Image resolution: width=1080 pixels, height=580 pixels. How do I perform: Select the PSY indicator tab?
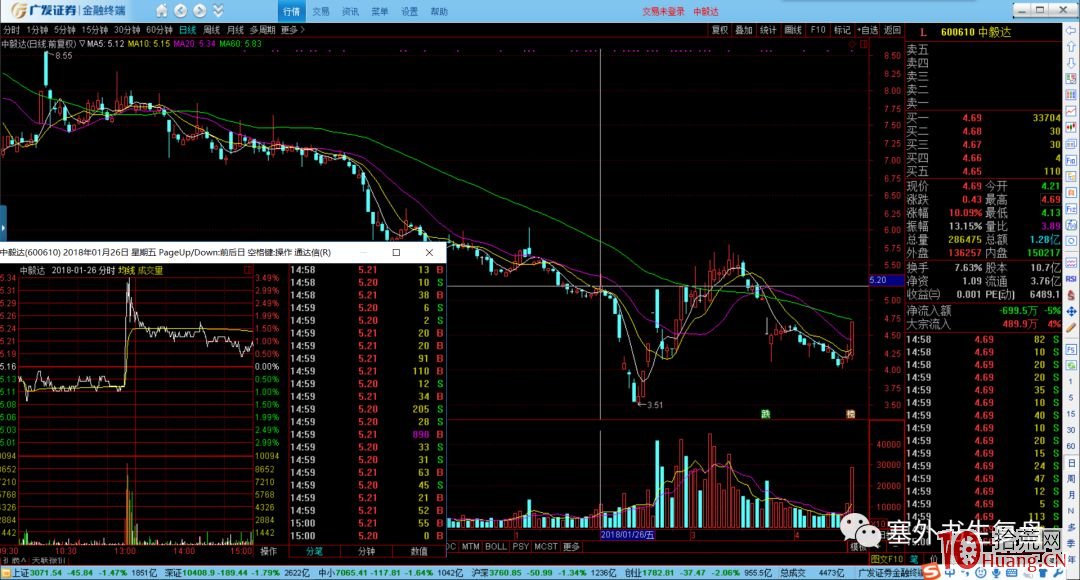[521, 547]
